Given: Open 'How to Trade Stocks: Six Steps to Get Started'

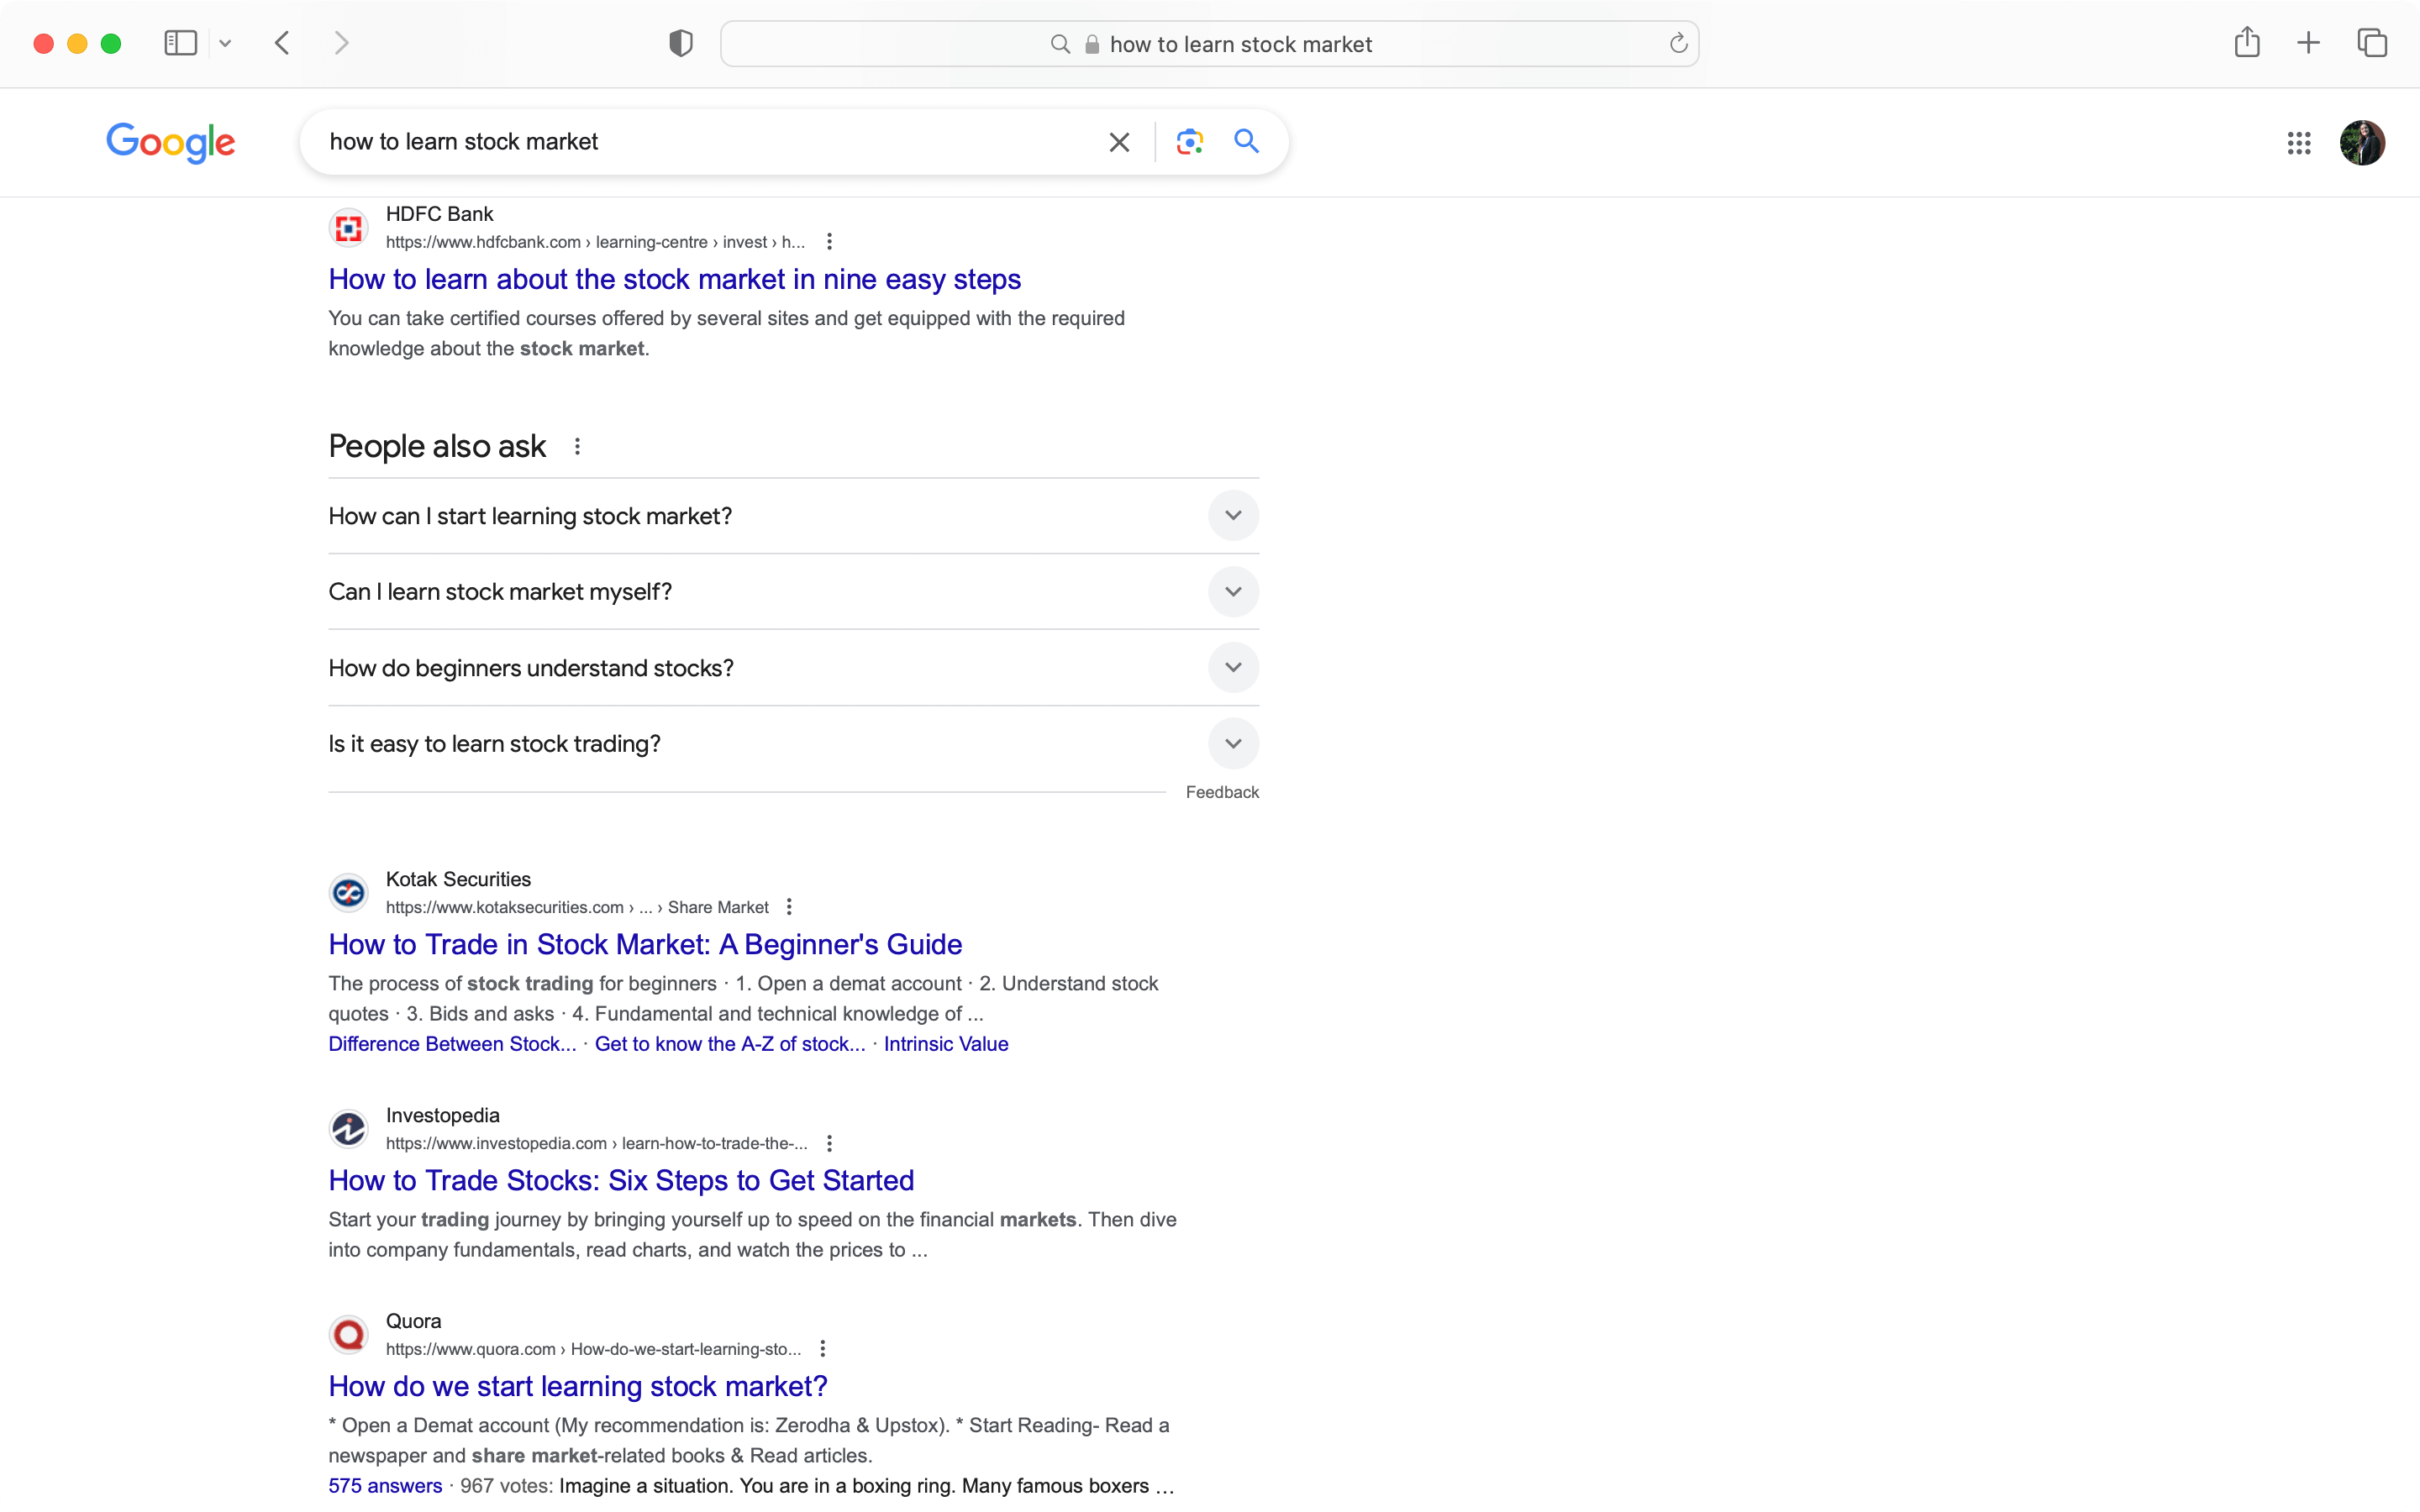Looking at the screenshot, I should pyautogui.click(x=621, y=1180).
